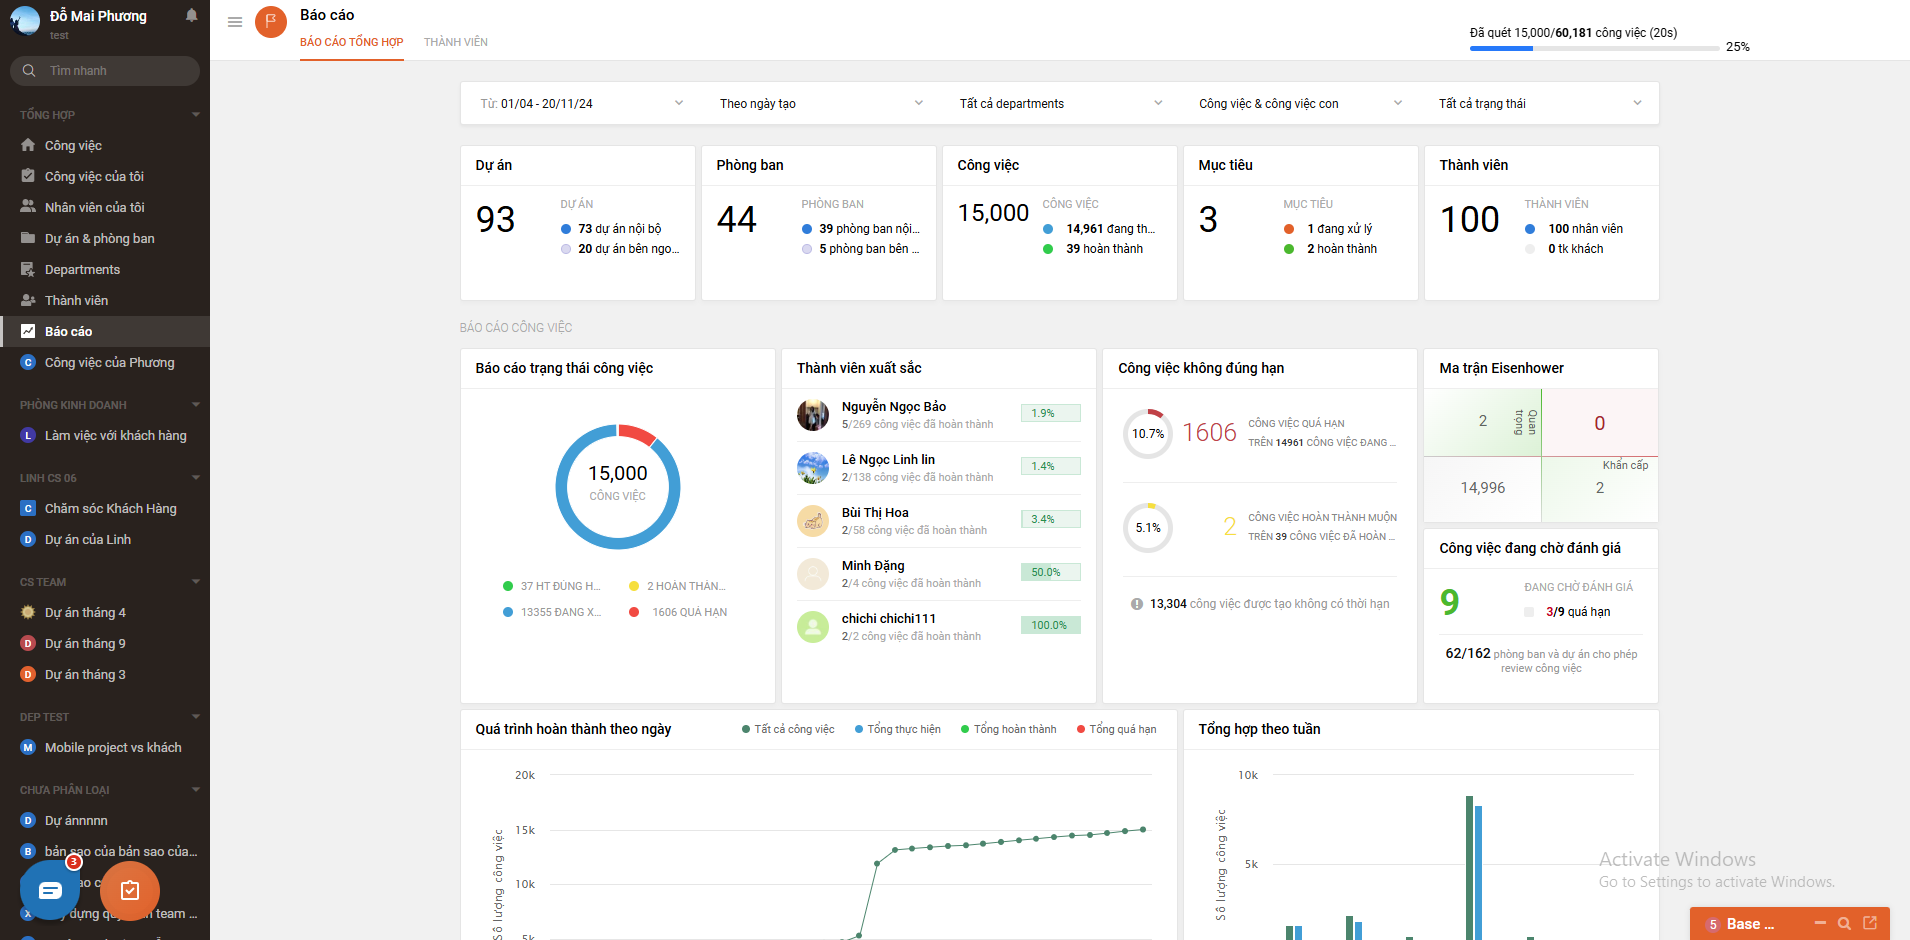Open Công việc của Phương sidebar item

(x=105, y=362)
